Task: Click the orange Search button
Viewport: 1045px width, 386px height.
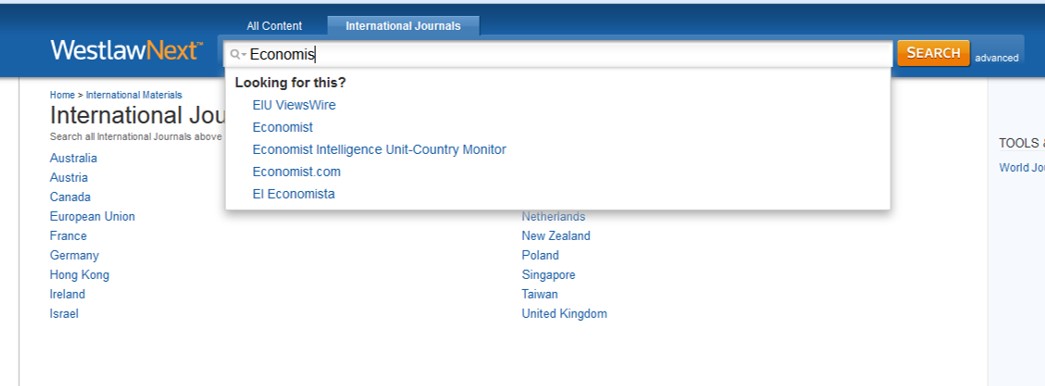Action: [933, 53]
